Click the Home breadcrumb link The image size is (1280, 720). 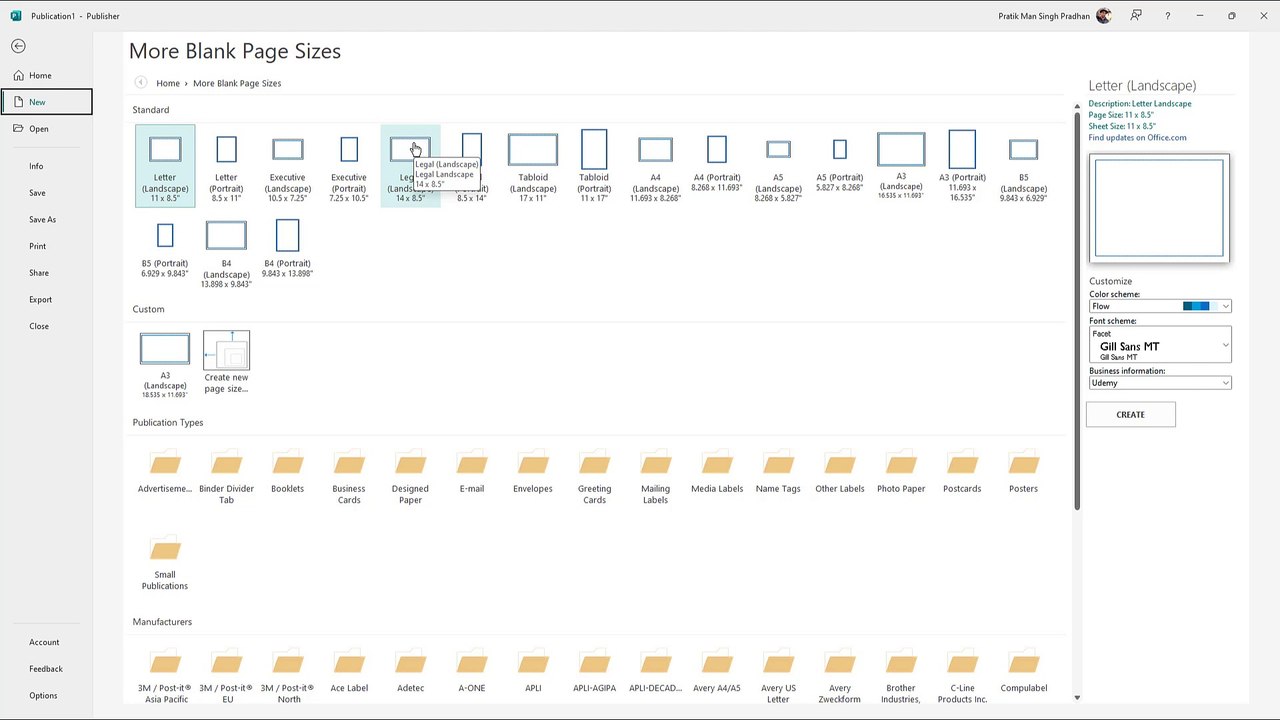[x=168, y=83]
